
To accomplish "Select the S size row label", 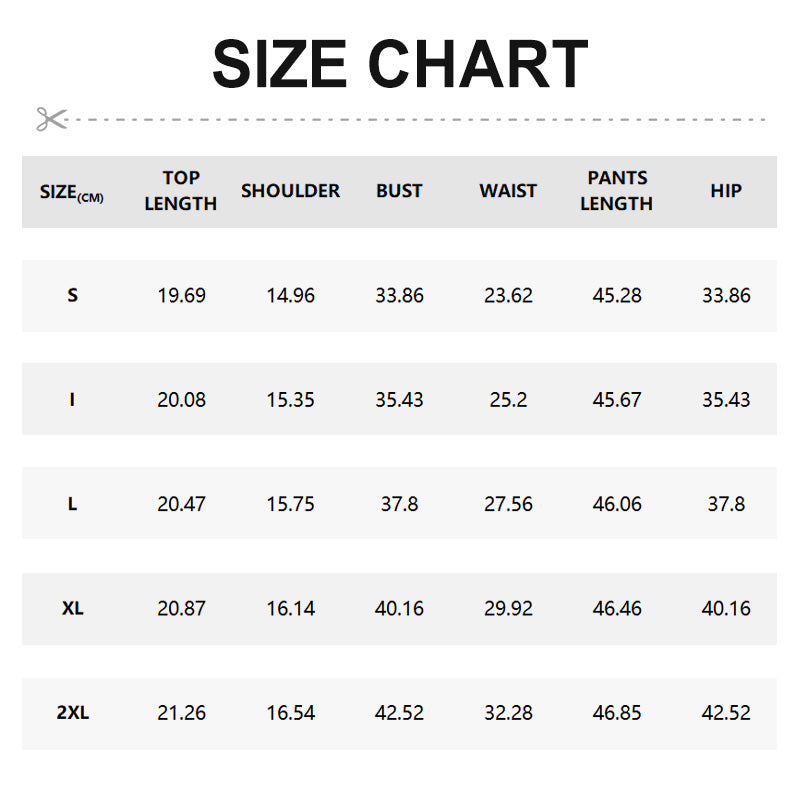I will (72, 296).
